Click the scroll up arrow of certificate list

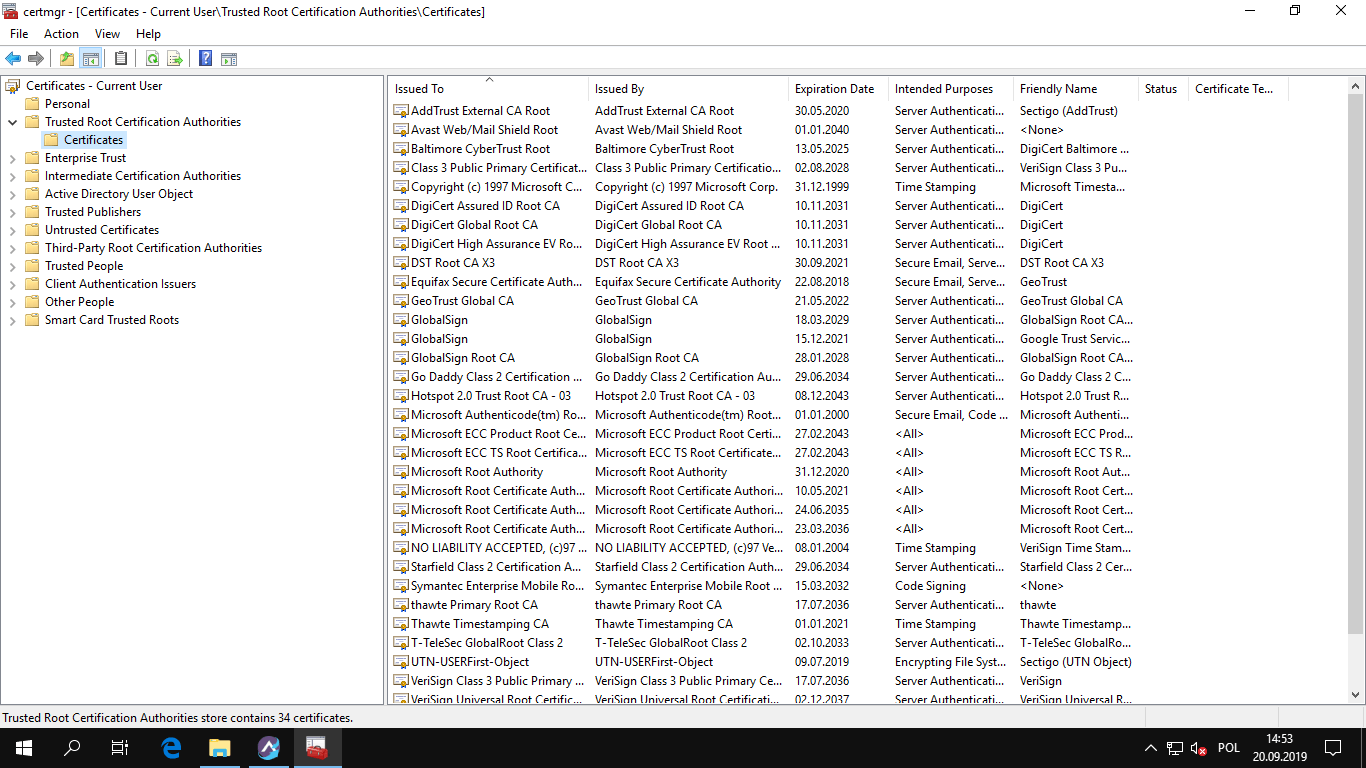[x=1356, y=87]
